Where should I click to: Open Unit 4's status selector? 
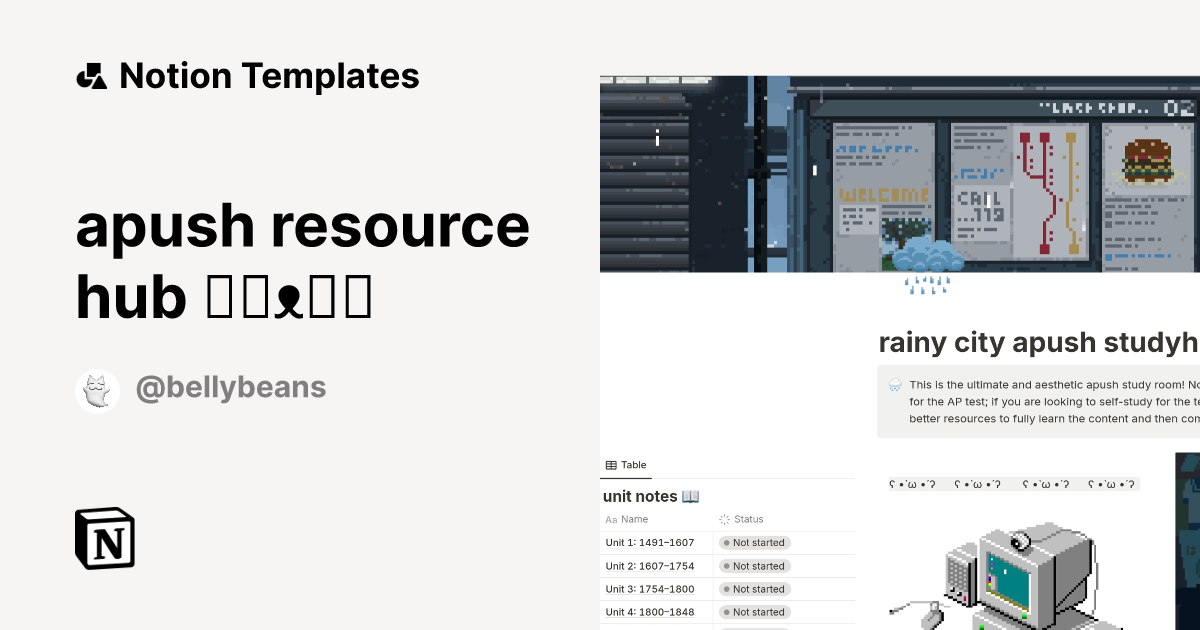(x=754, y=612)
